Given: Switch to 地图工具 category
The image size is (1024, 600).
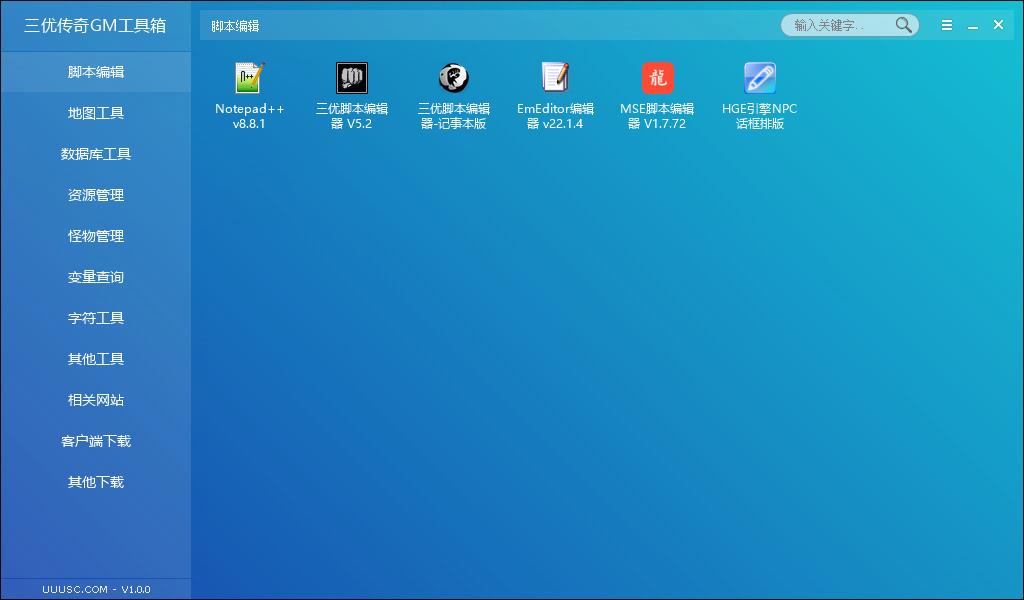Looking at the screenshot, I should 96,113.
